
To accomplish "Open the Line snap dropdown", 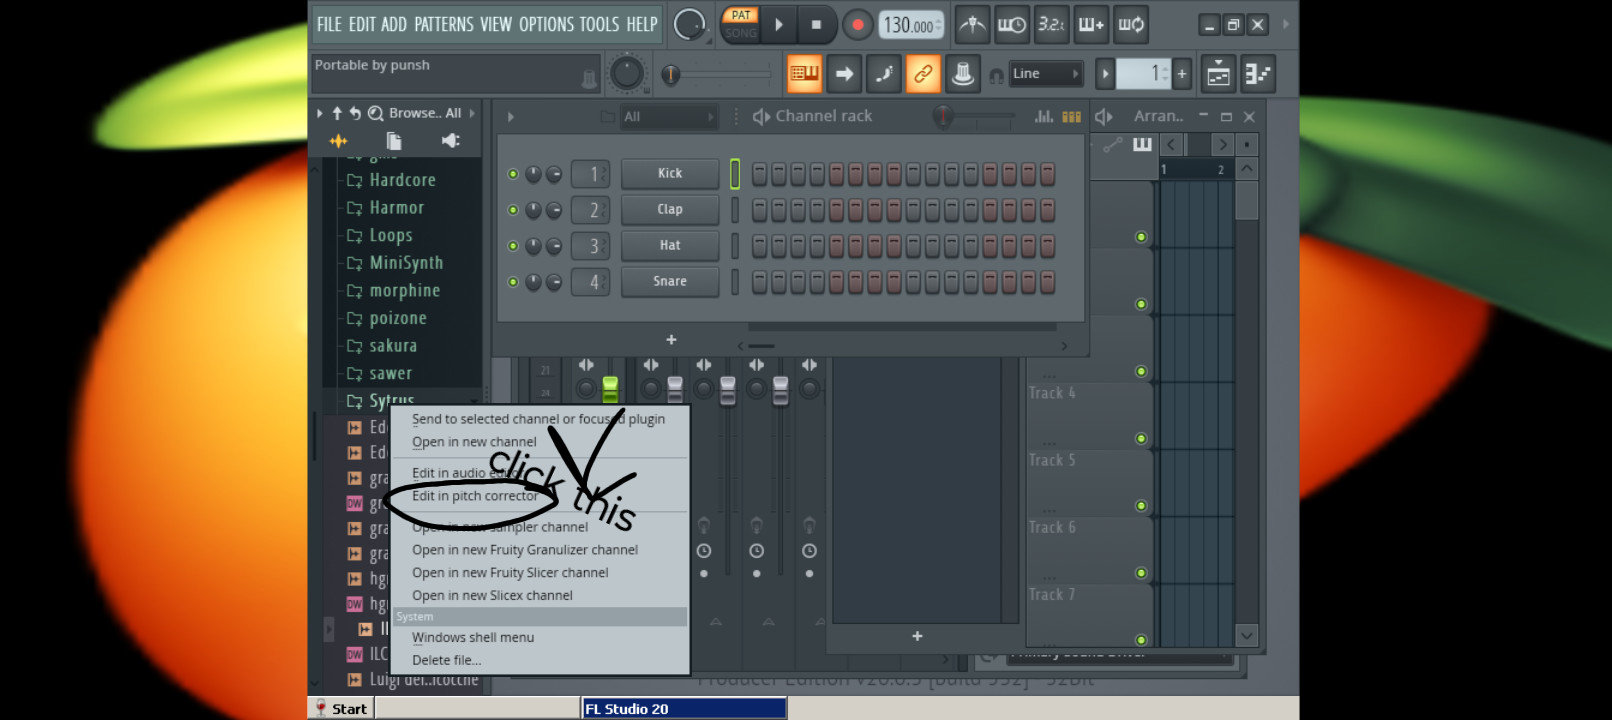I will tap(1046, 73).
